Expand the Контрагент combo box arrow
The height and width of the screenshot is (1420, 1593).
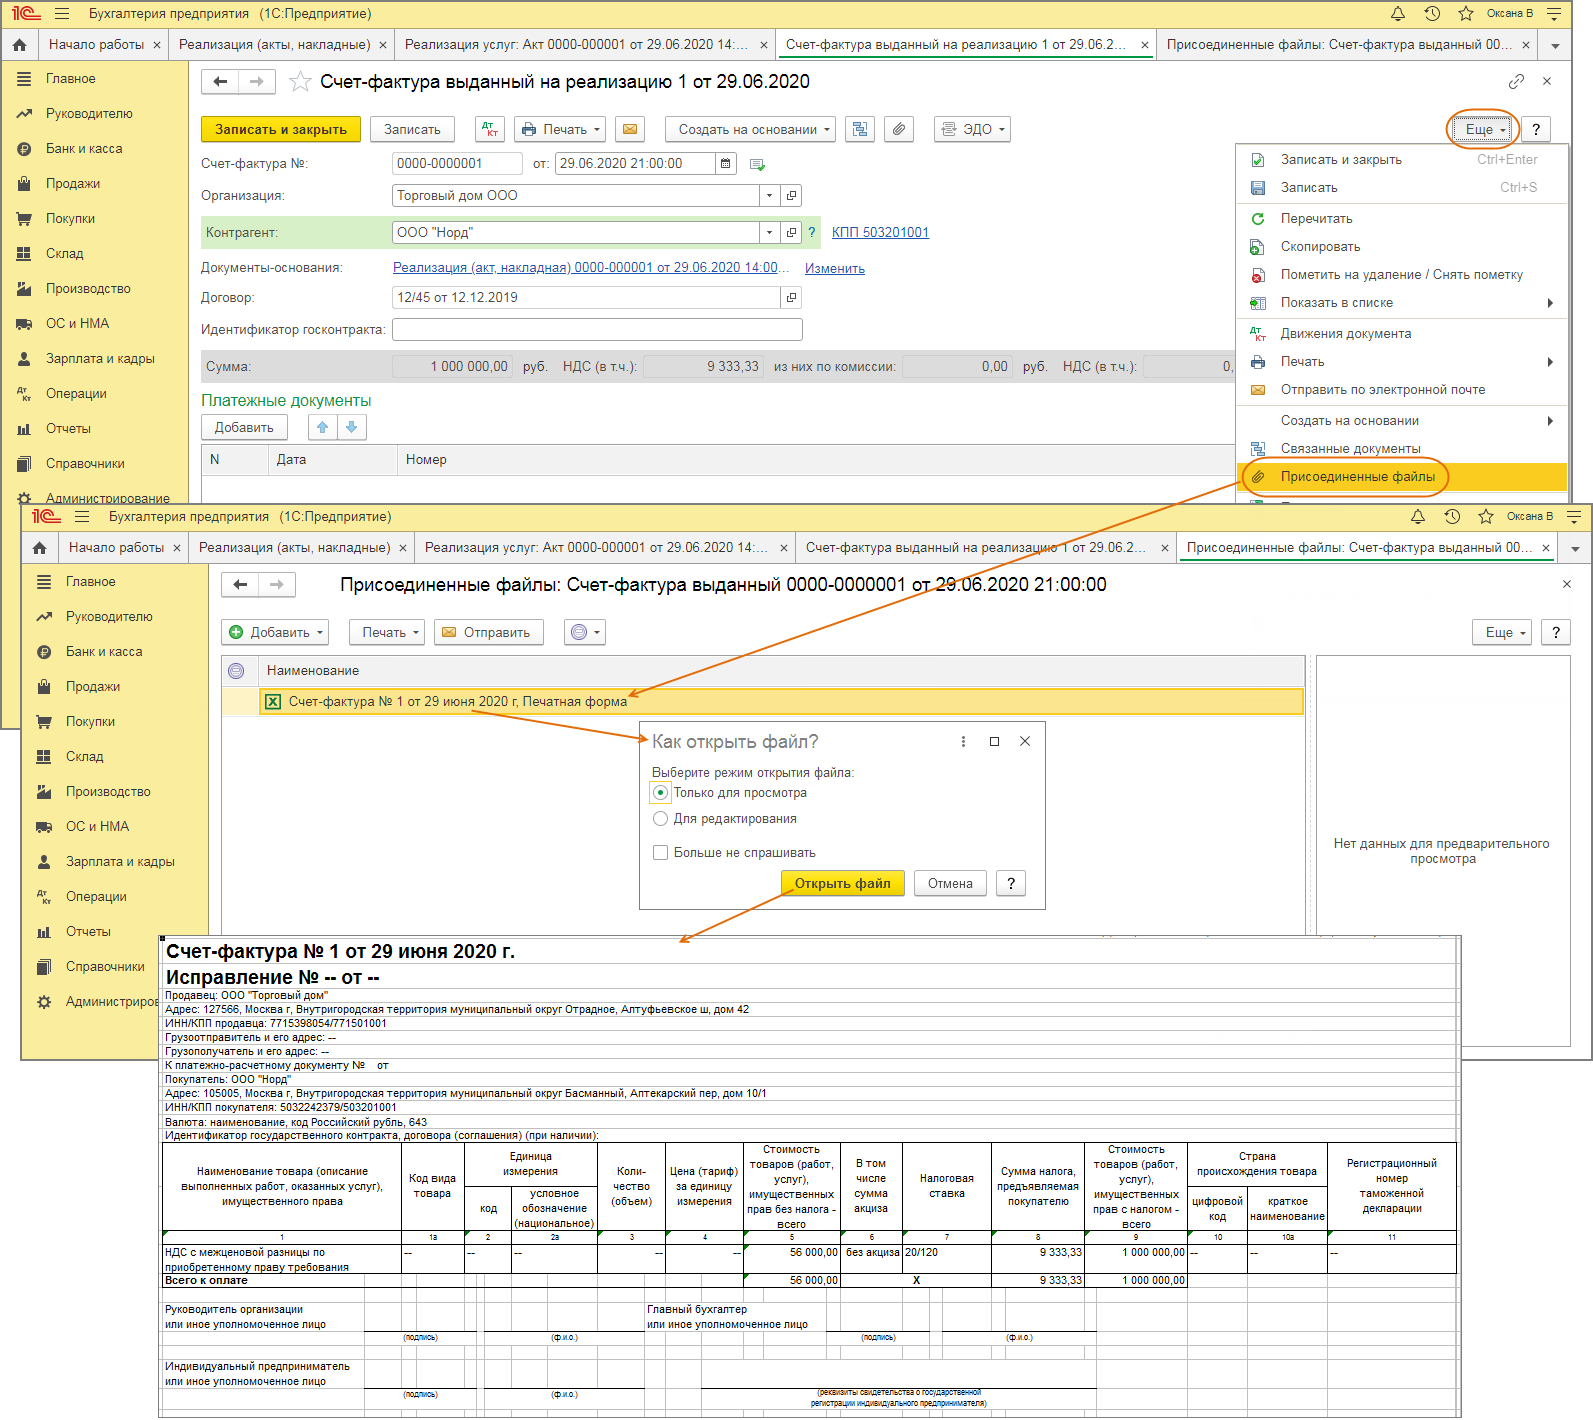point(769,232)
